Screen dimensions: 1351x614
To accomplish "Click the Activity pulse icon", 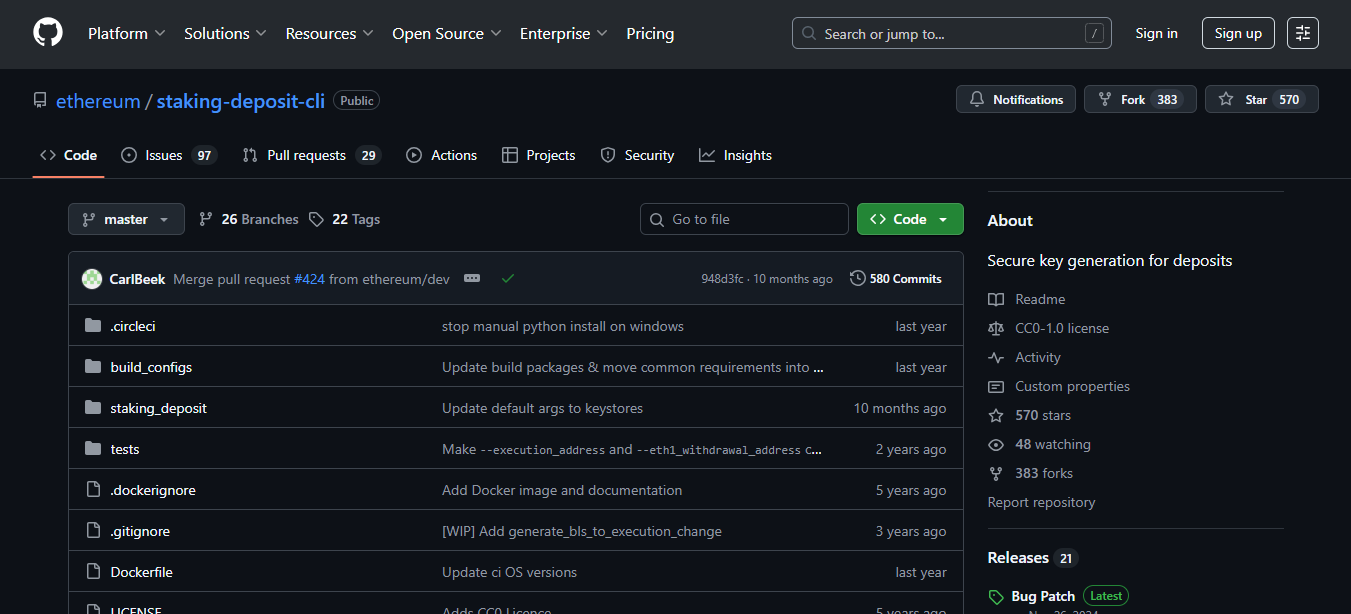I will [996, 357].
